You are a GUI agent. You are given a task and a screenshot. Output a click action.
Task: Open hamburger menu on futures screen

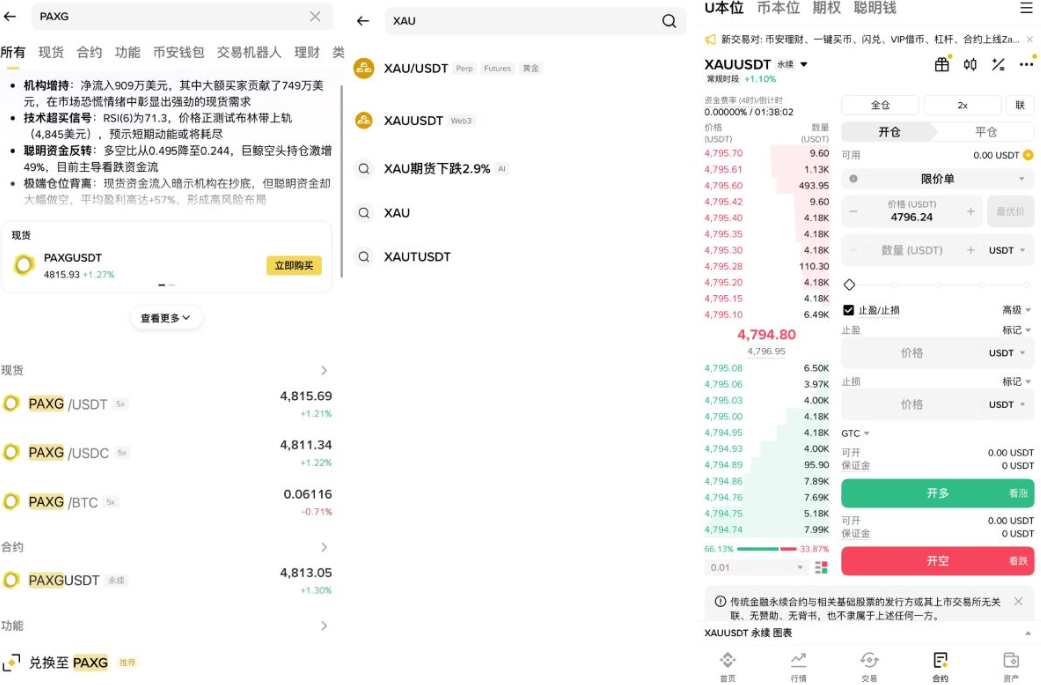tap(1026, 8)
